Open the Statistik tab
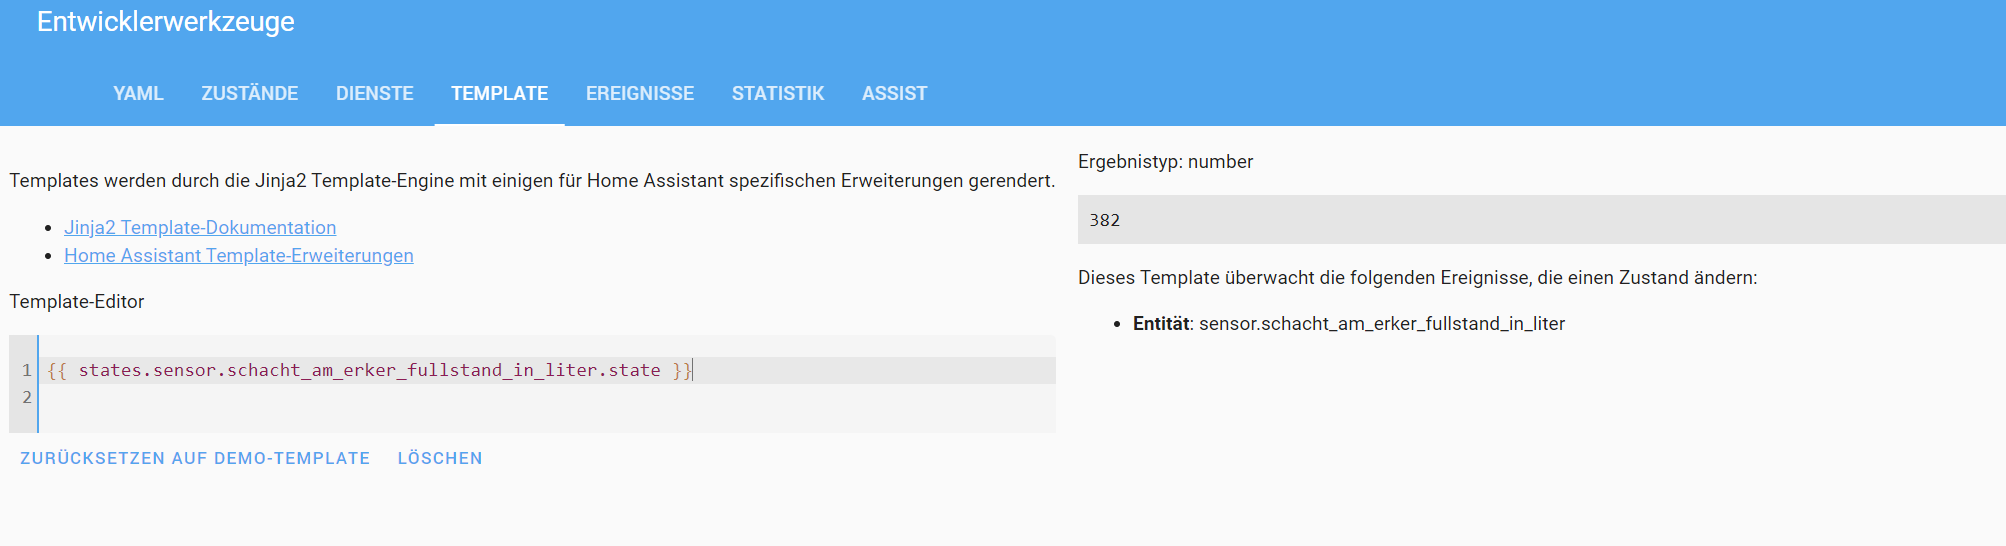The image size is (2006, 546). tap(778, 94)
